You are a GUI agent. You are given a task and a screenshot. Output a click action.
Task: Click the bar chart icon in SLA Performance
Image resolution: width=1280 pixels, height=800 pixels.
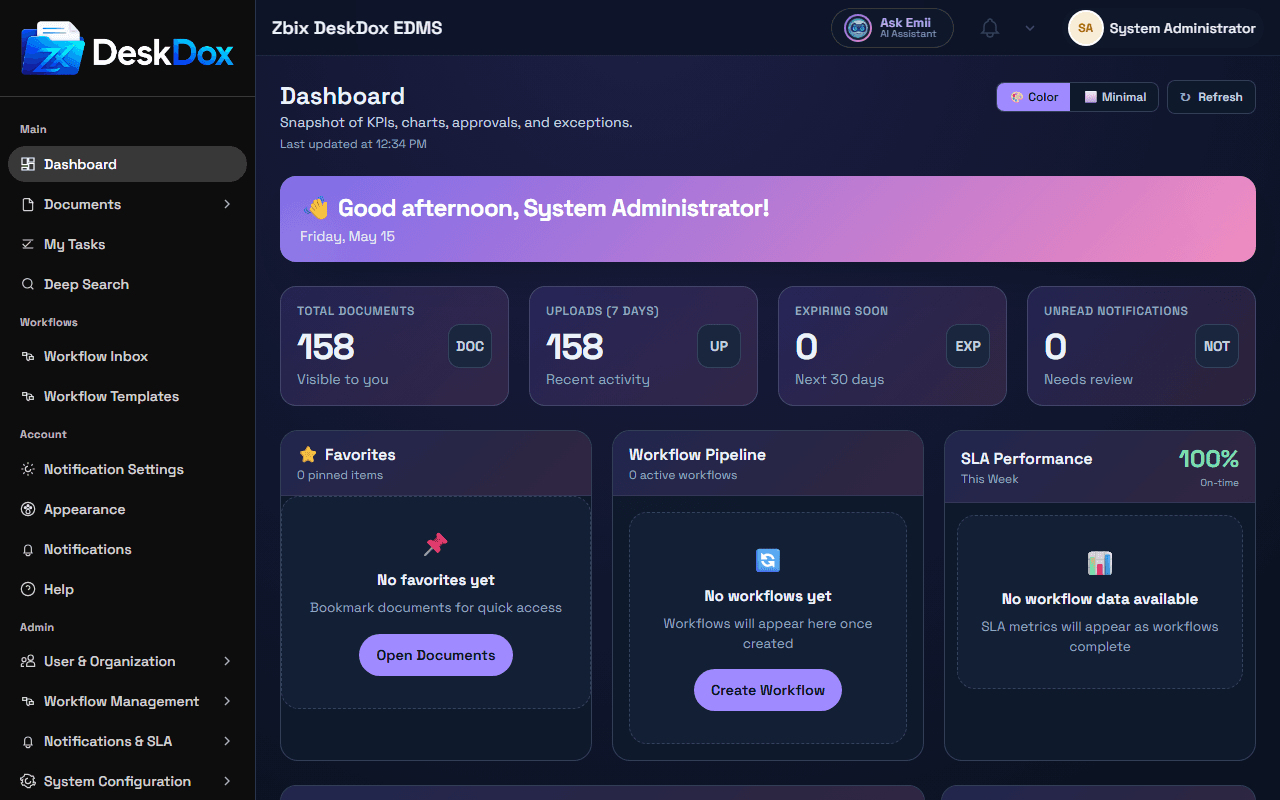coord(1100,563)
